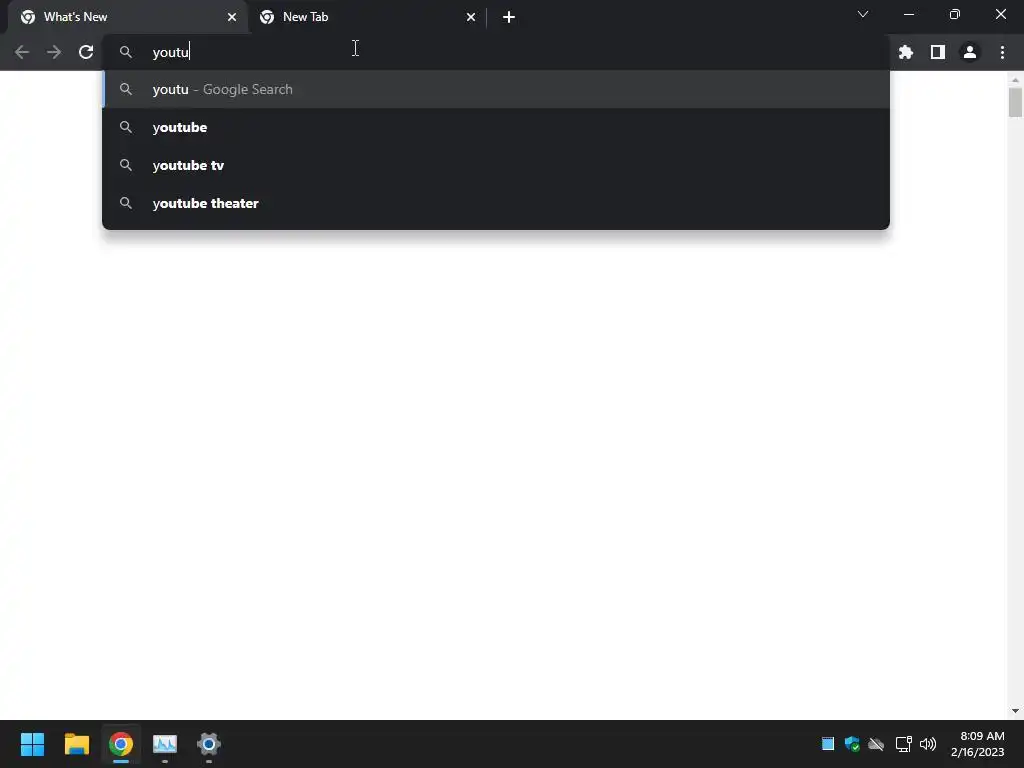The image size is (1024, 768).
Task: Open File Explorer from the taskbar
Action: tap(76, 744)
